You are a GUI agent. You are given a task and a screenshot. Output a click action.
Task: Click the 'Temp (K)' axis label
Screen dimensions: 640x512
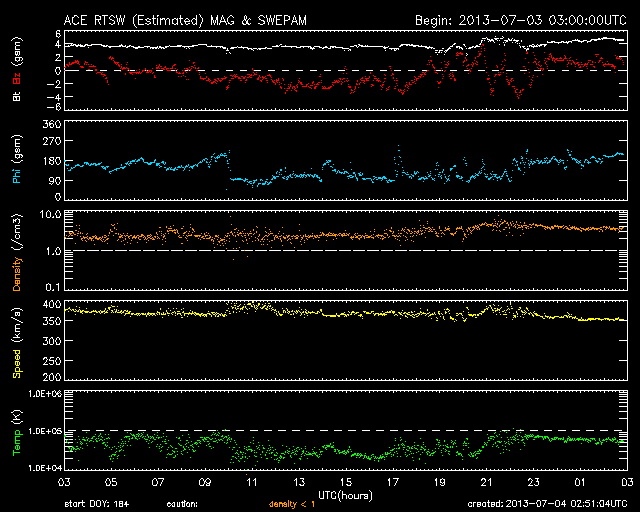17,433
